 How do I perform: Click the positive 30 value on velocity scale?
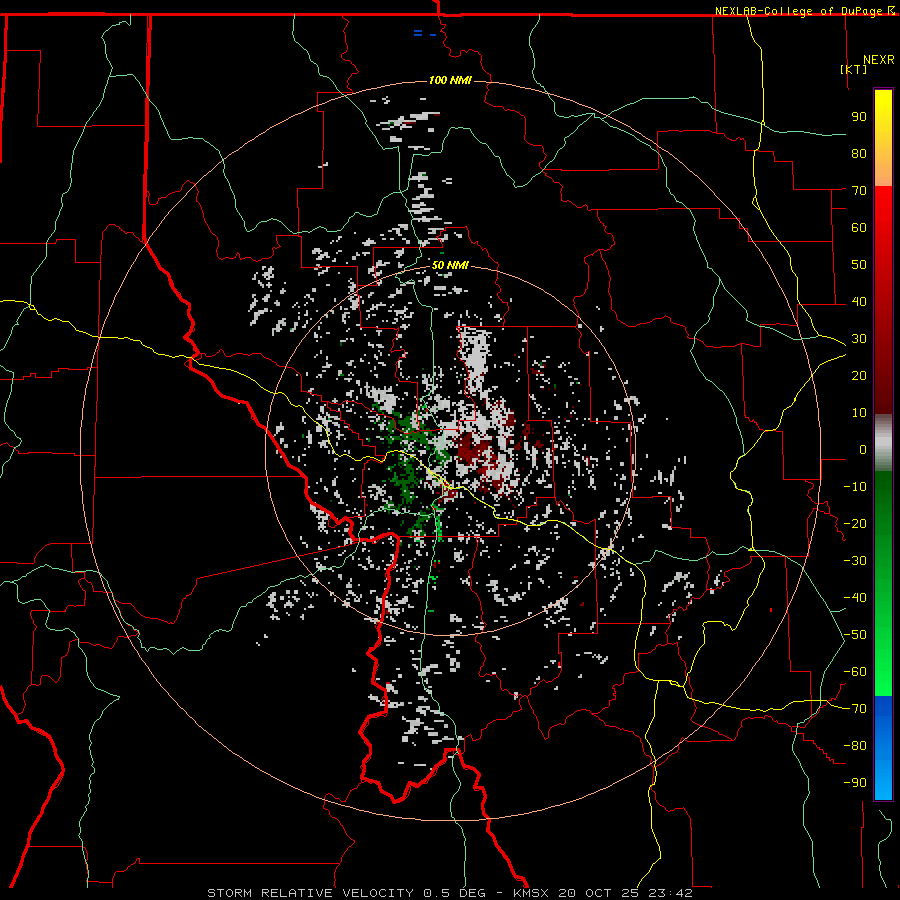point(859,339)
